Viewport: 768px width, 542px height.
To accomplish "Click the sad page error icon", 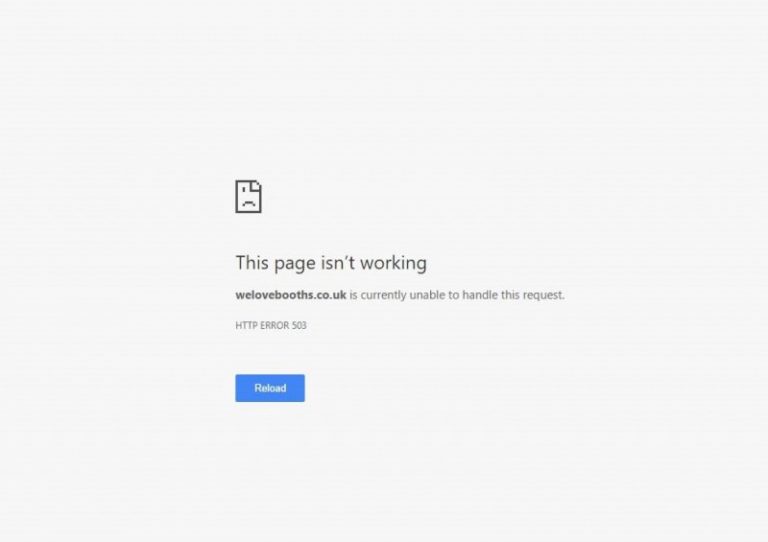I will (x=248, y=197).
